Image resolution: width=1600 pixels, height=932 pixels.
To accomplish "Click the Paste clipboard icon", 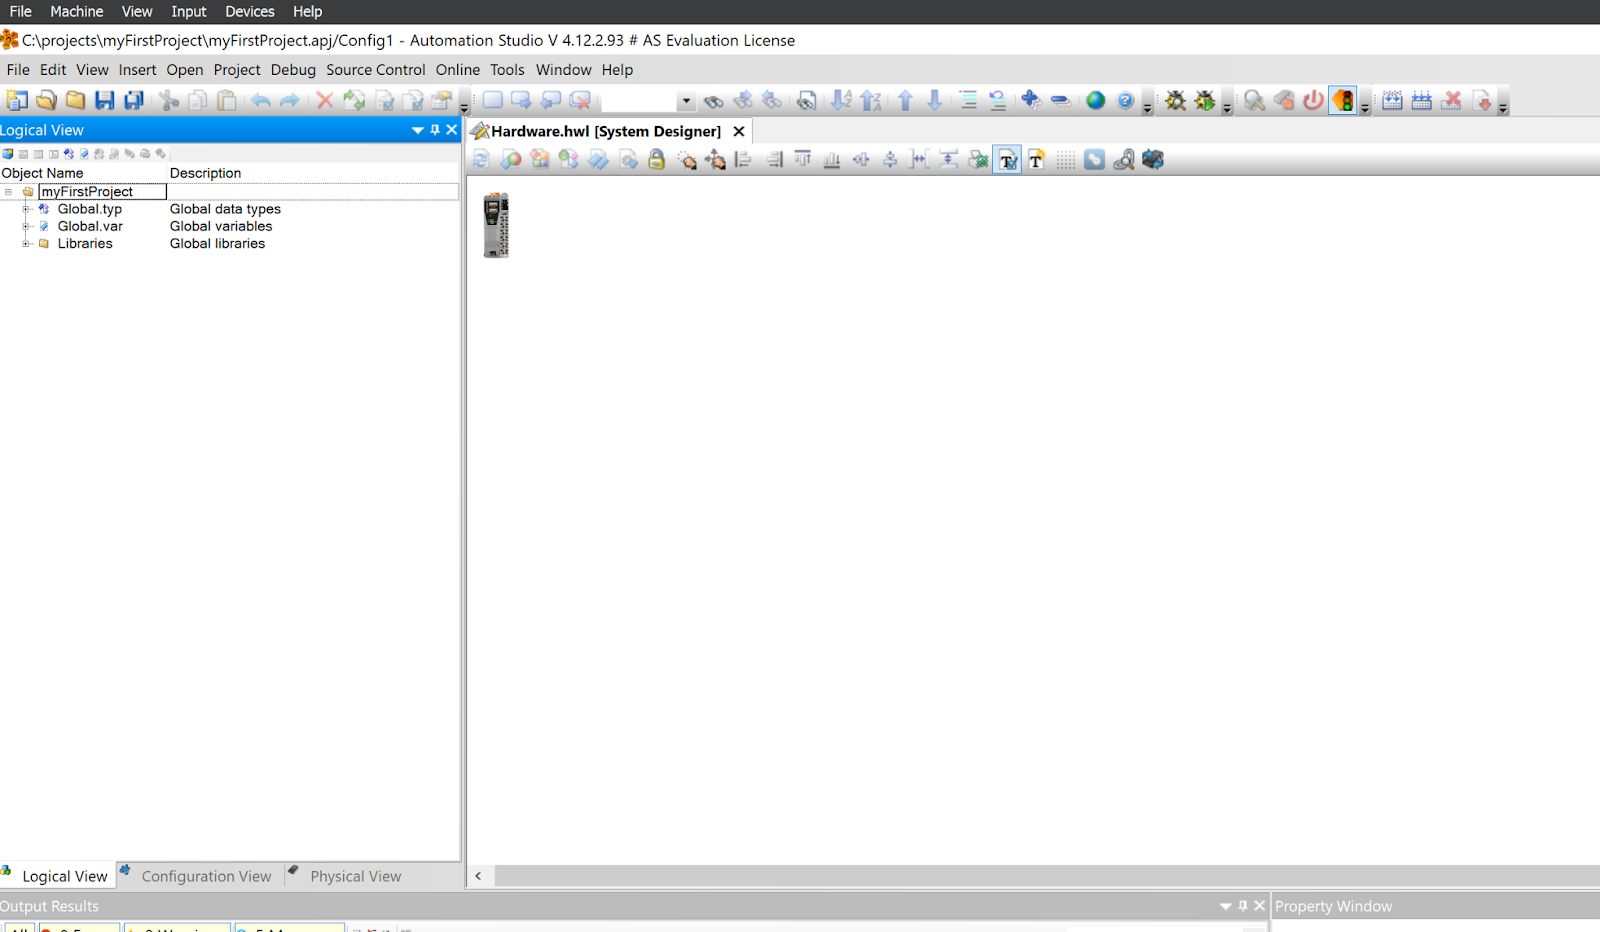I will pos(228,100).
